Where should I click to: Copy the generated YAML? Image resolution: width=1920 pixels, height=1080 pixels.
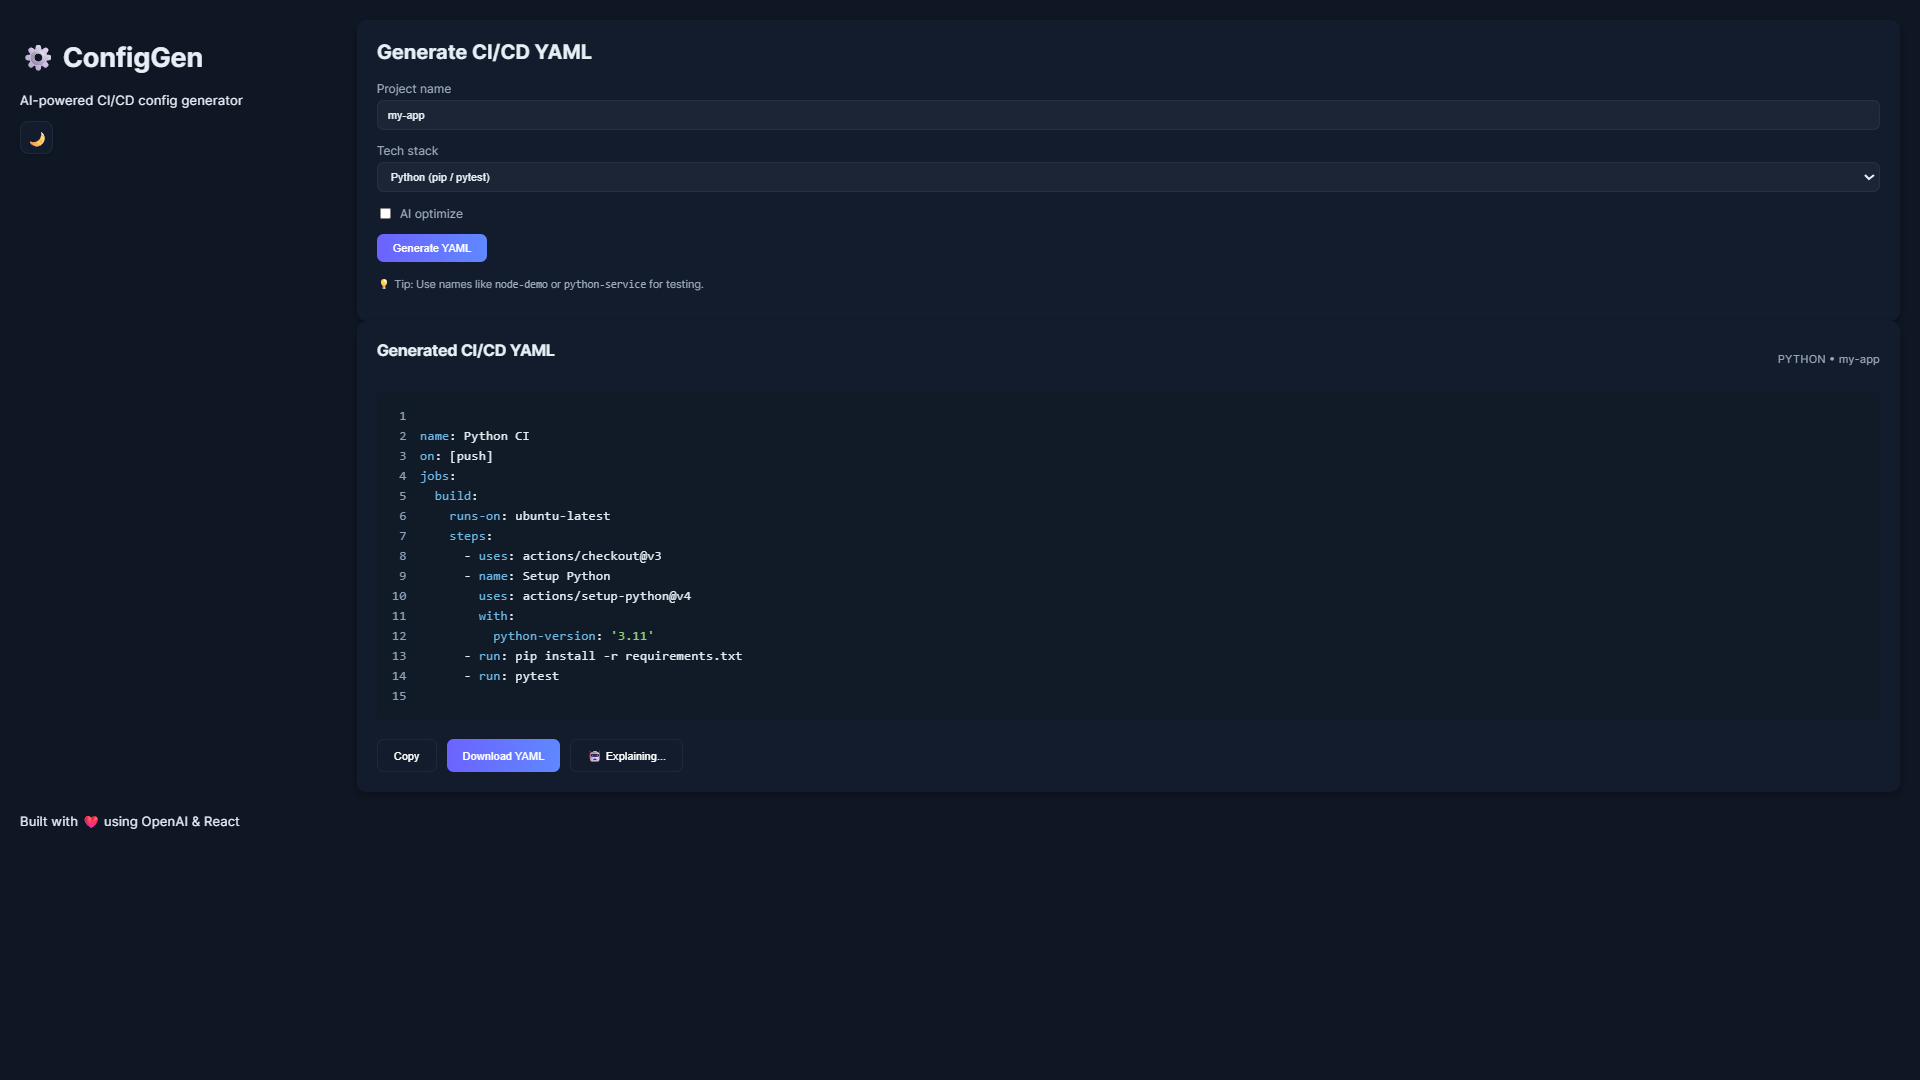click(406, 757)
